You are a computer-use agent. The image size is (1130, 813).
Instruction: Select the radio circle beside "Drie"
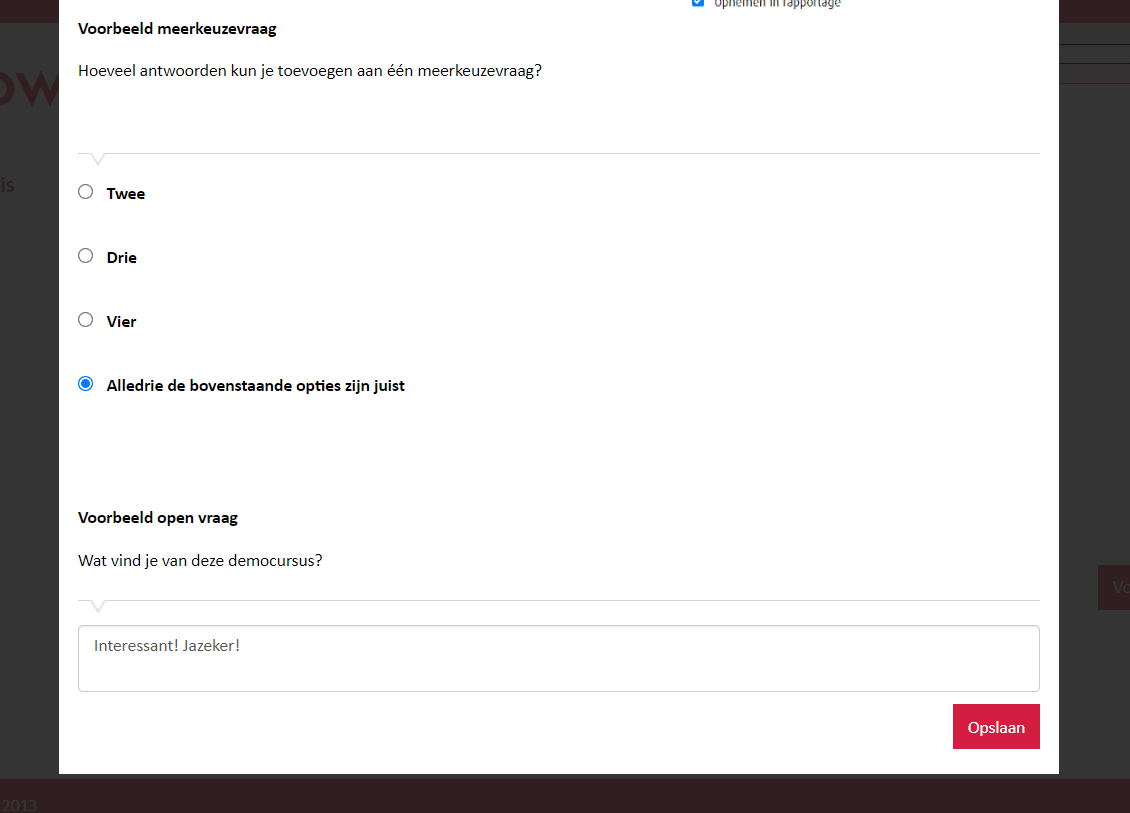(86, 256)
